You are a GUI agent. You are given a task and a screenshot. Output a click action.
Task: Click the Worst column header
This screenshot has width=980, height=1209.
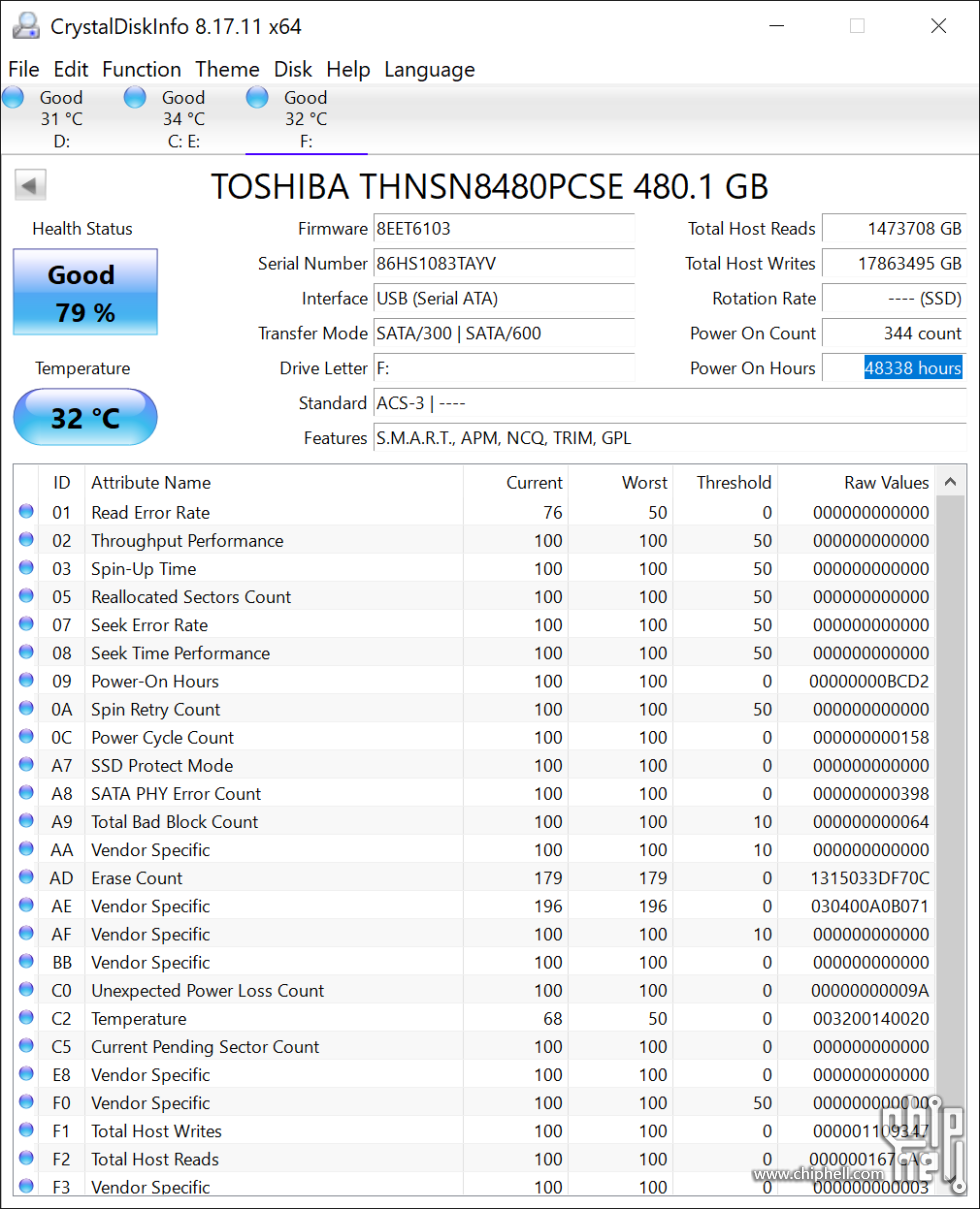pyautogui.click(x=621, y=482)
